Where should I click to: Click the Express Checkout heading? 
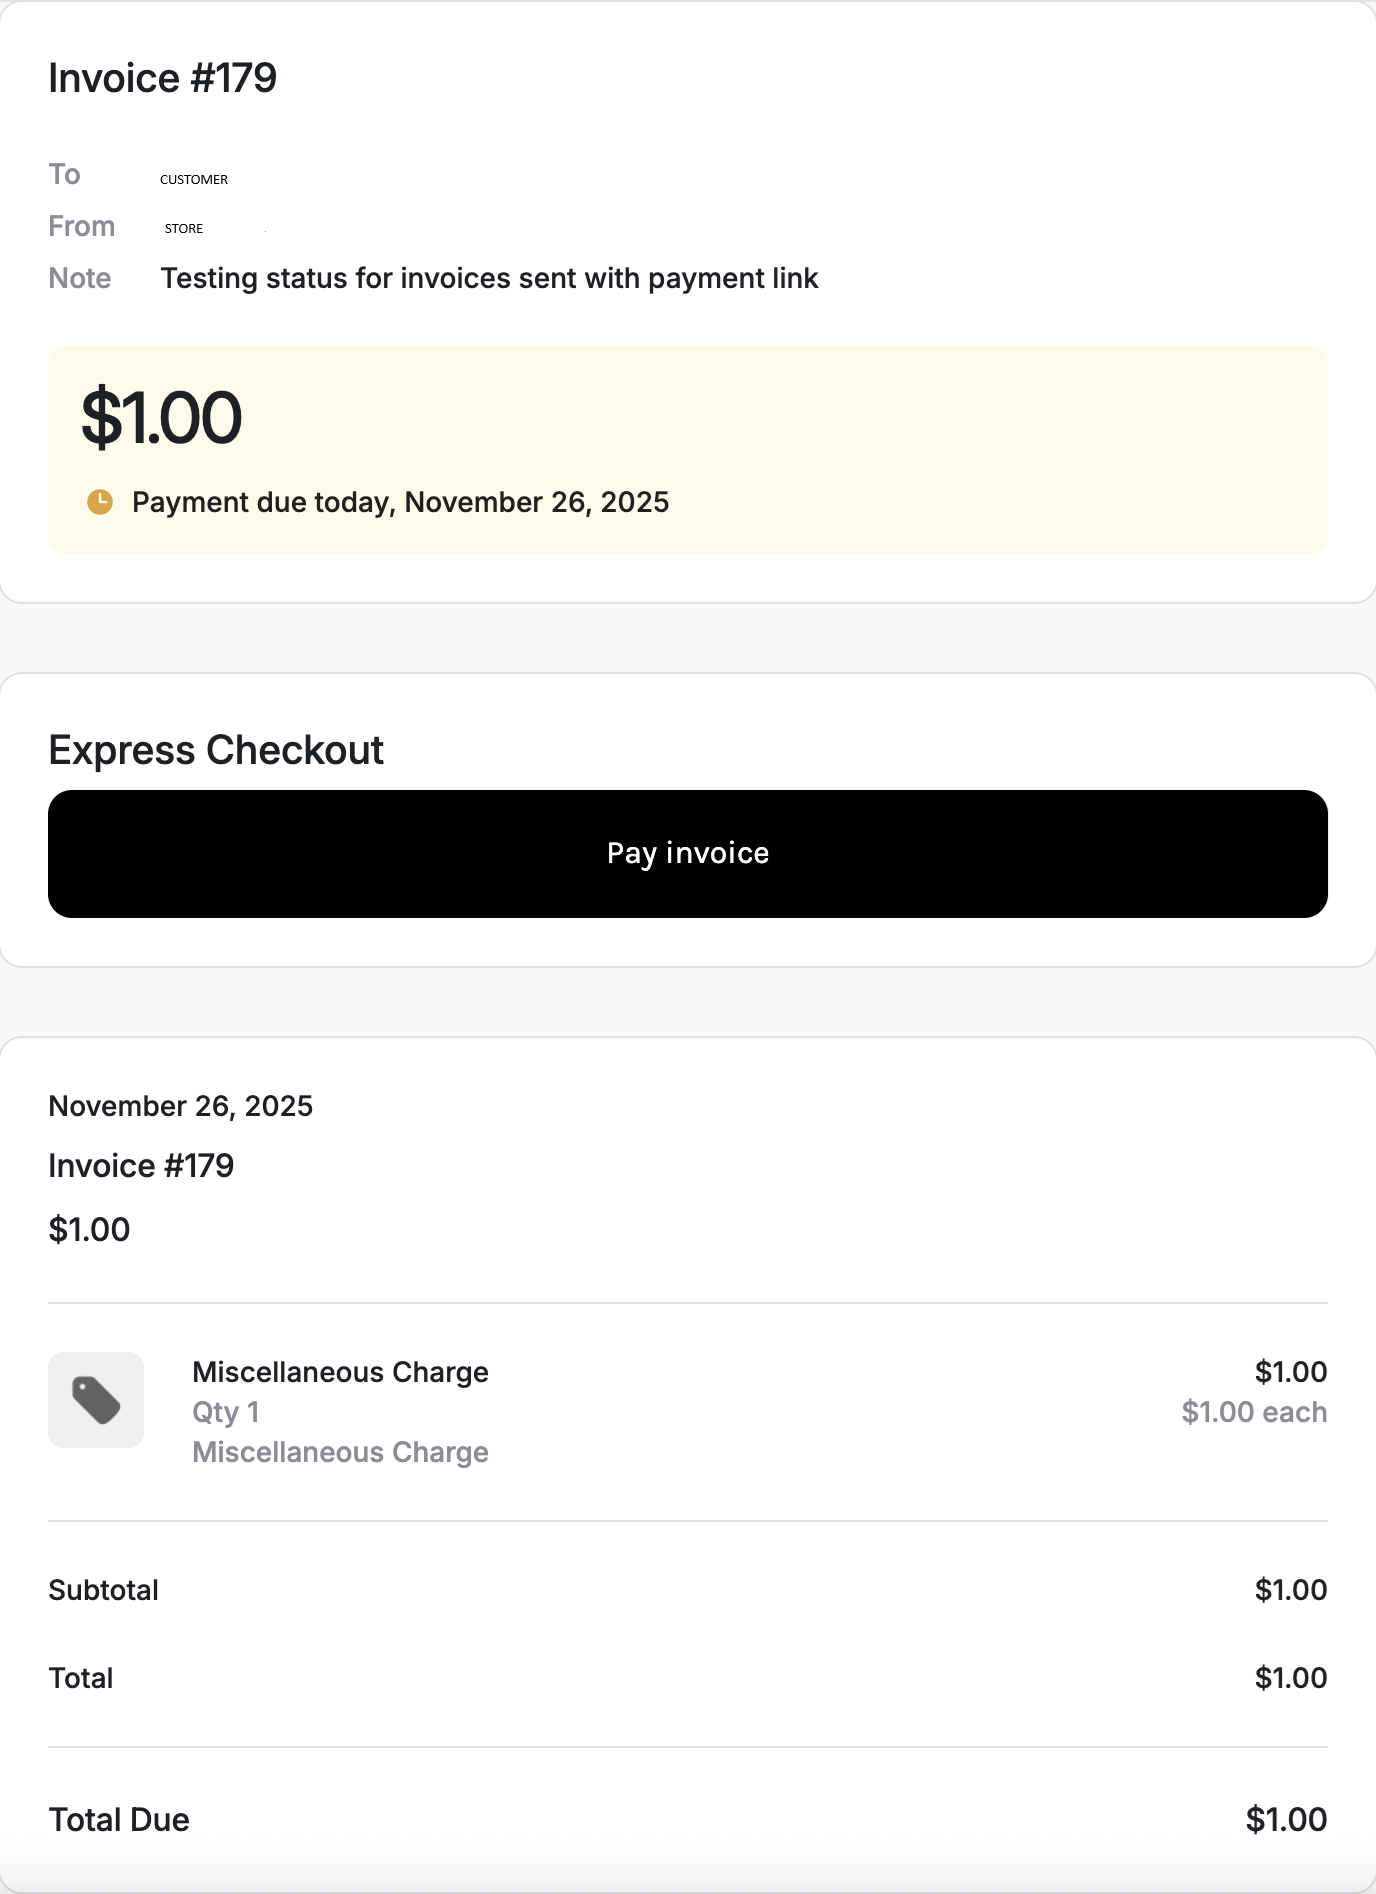pos(216,750)
